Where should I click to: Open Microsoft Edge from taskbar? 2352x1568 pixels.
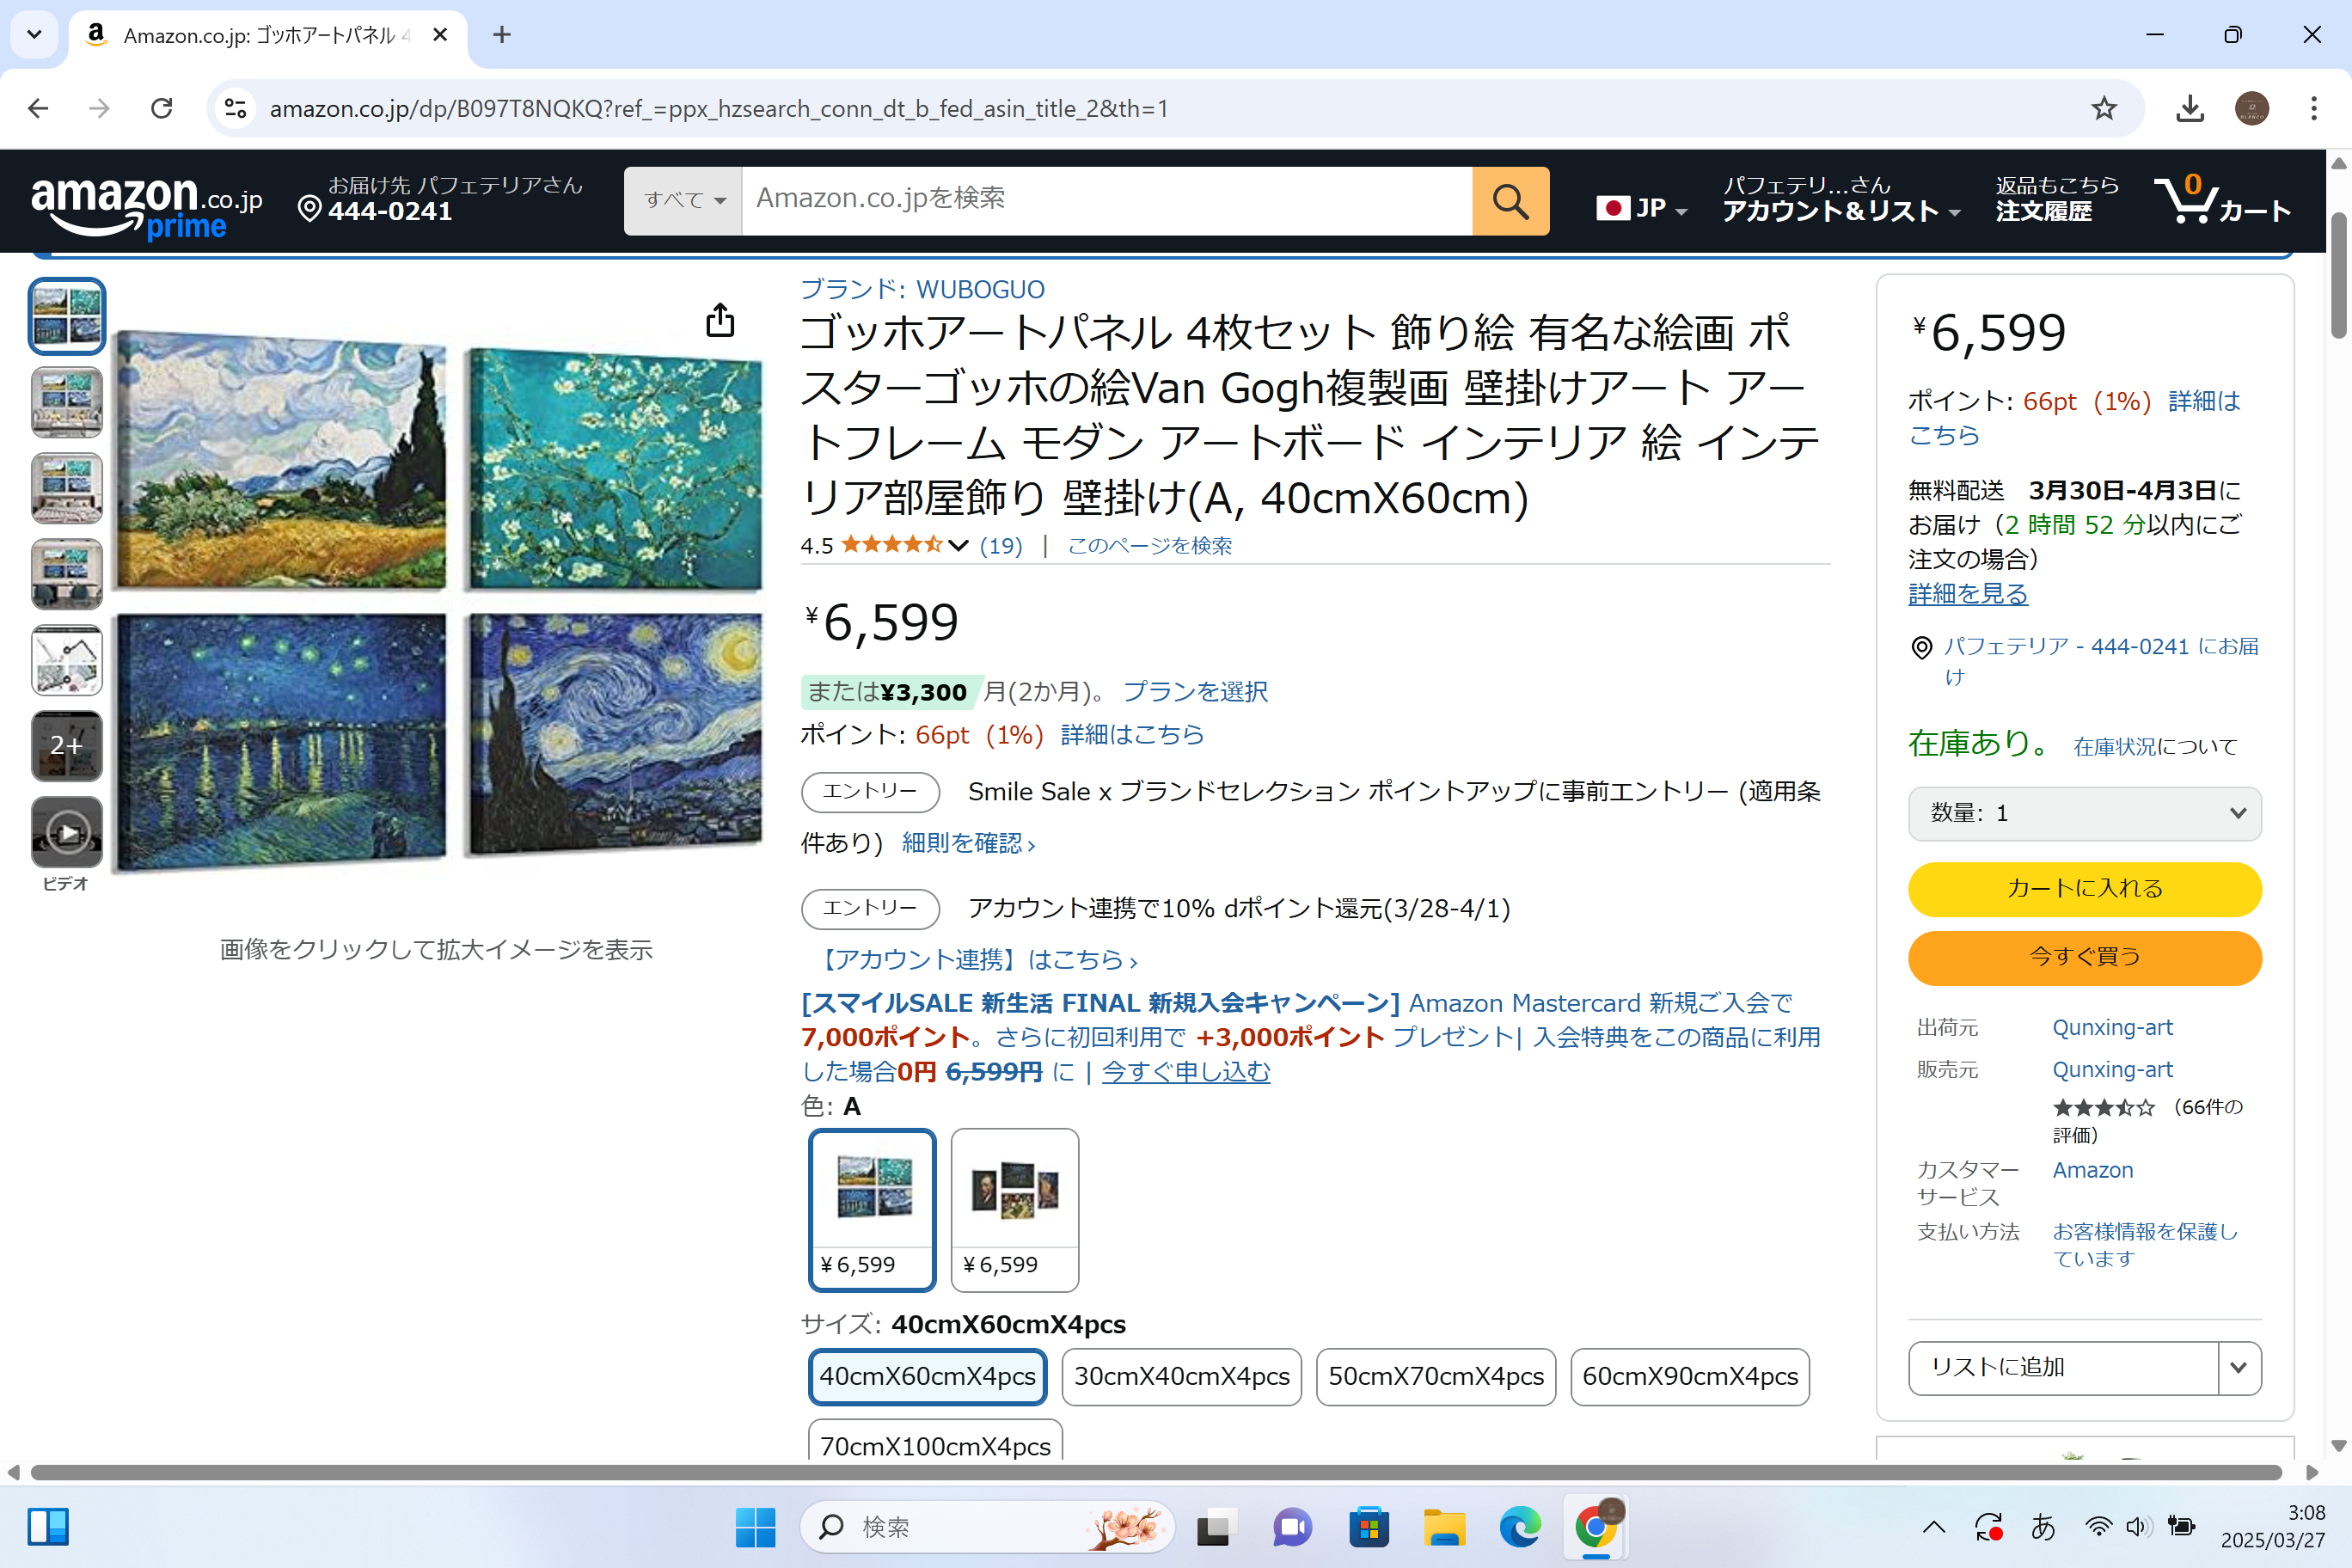tap(1519, 1527)
